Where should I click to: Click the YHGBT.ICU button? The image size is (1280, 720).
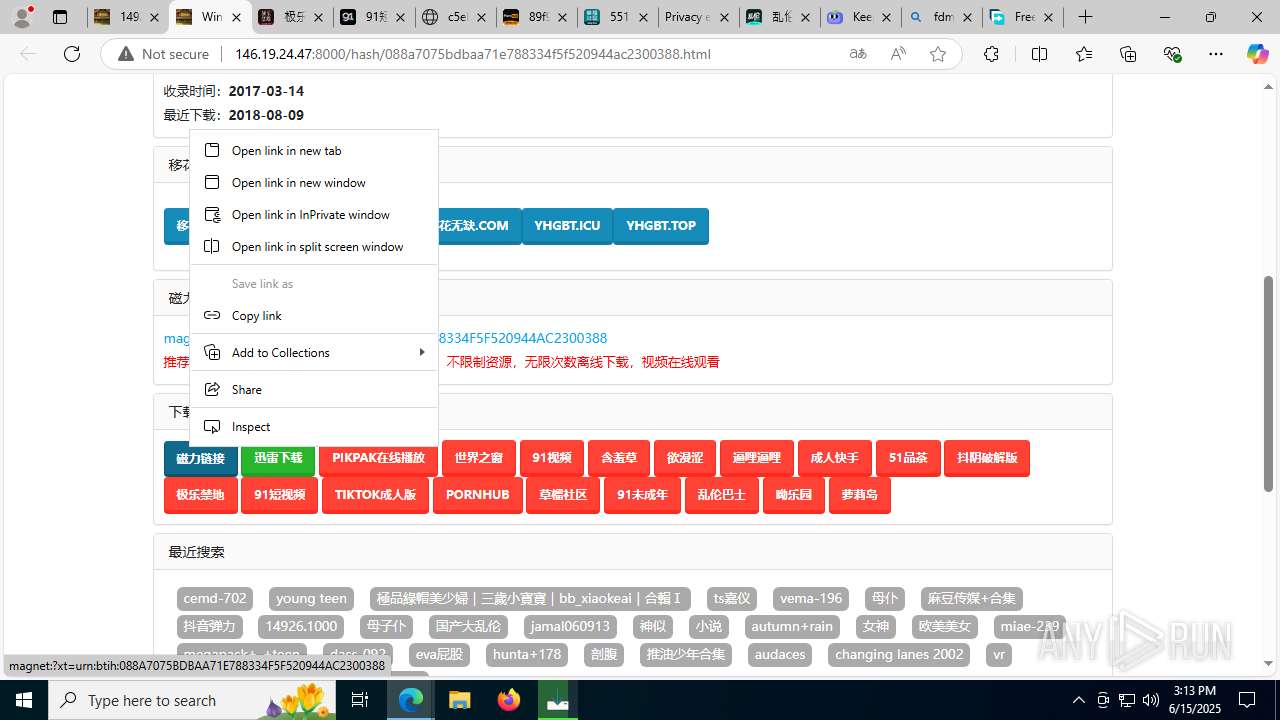(567, 226)
